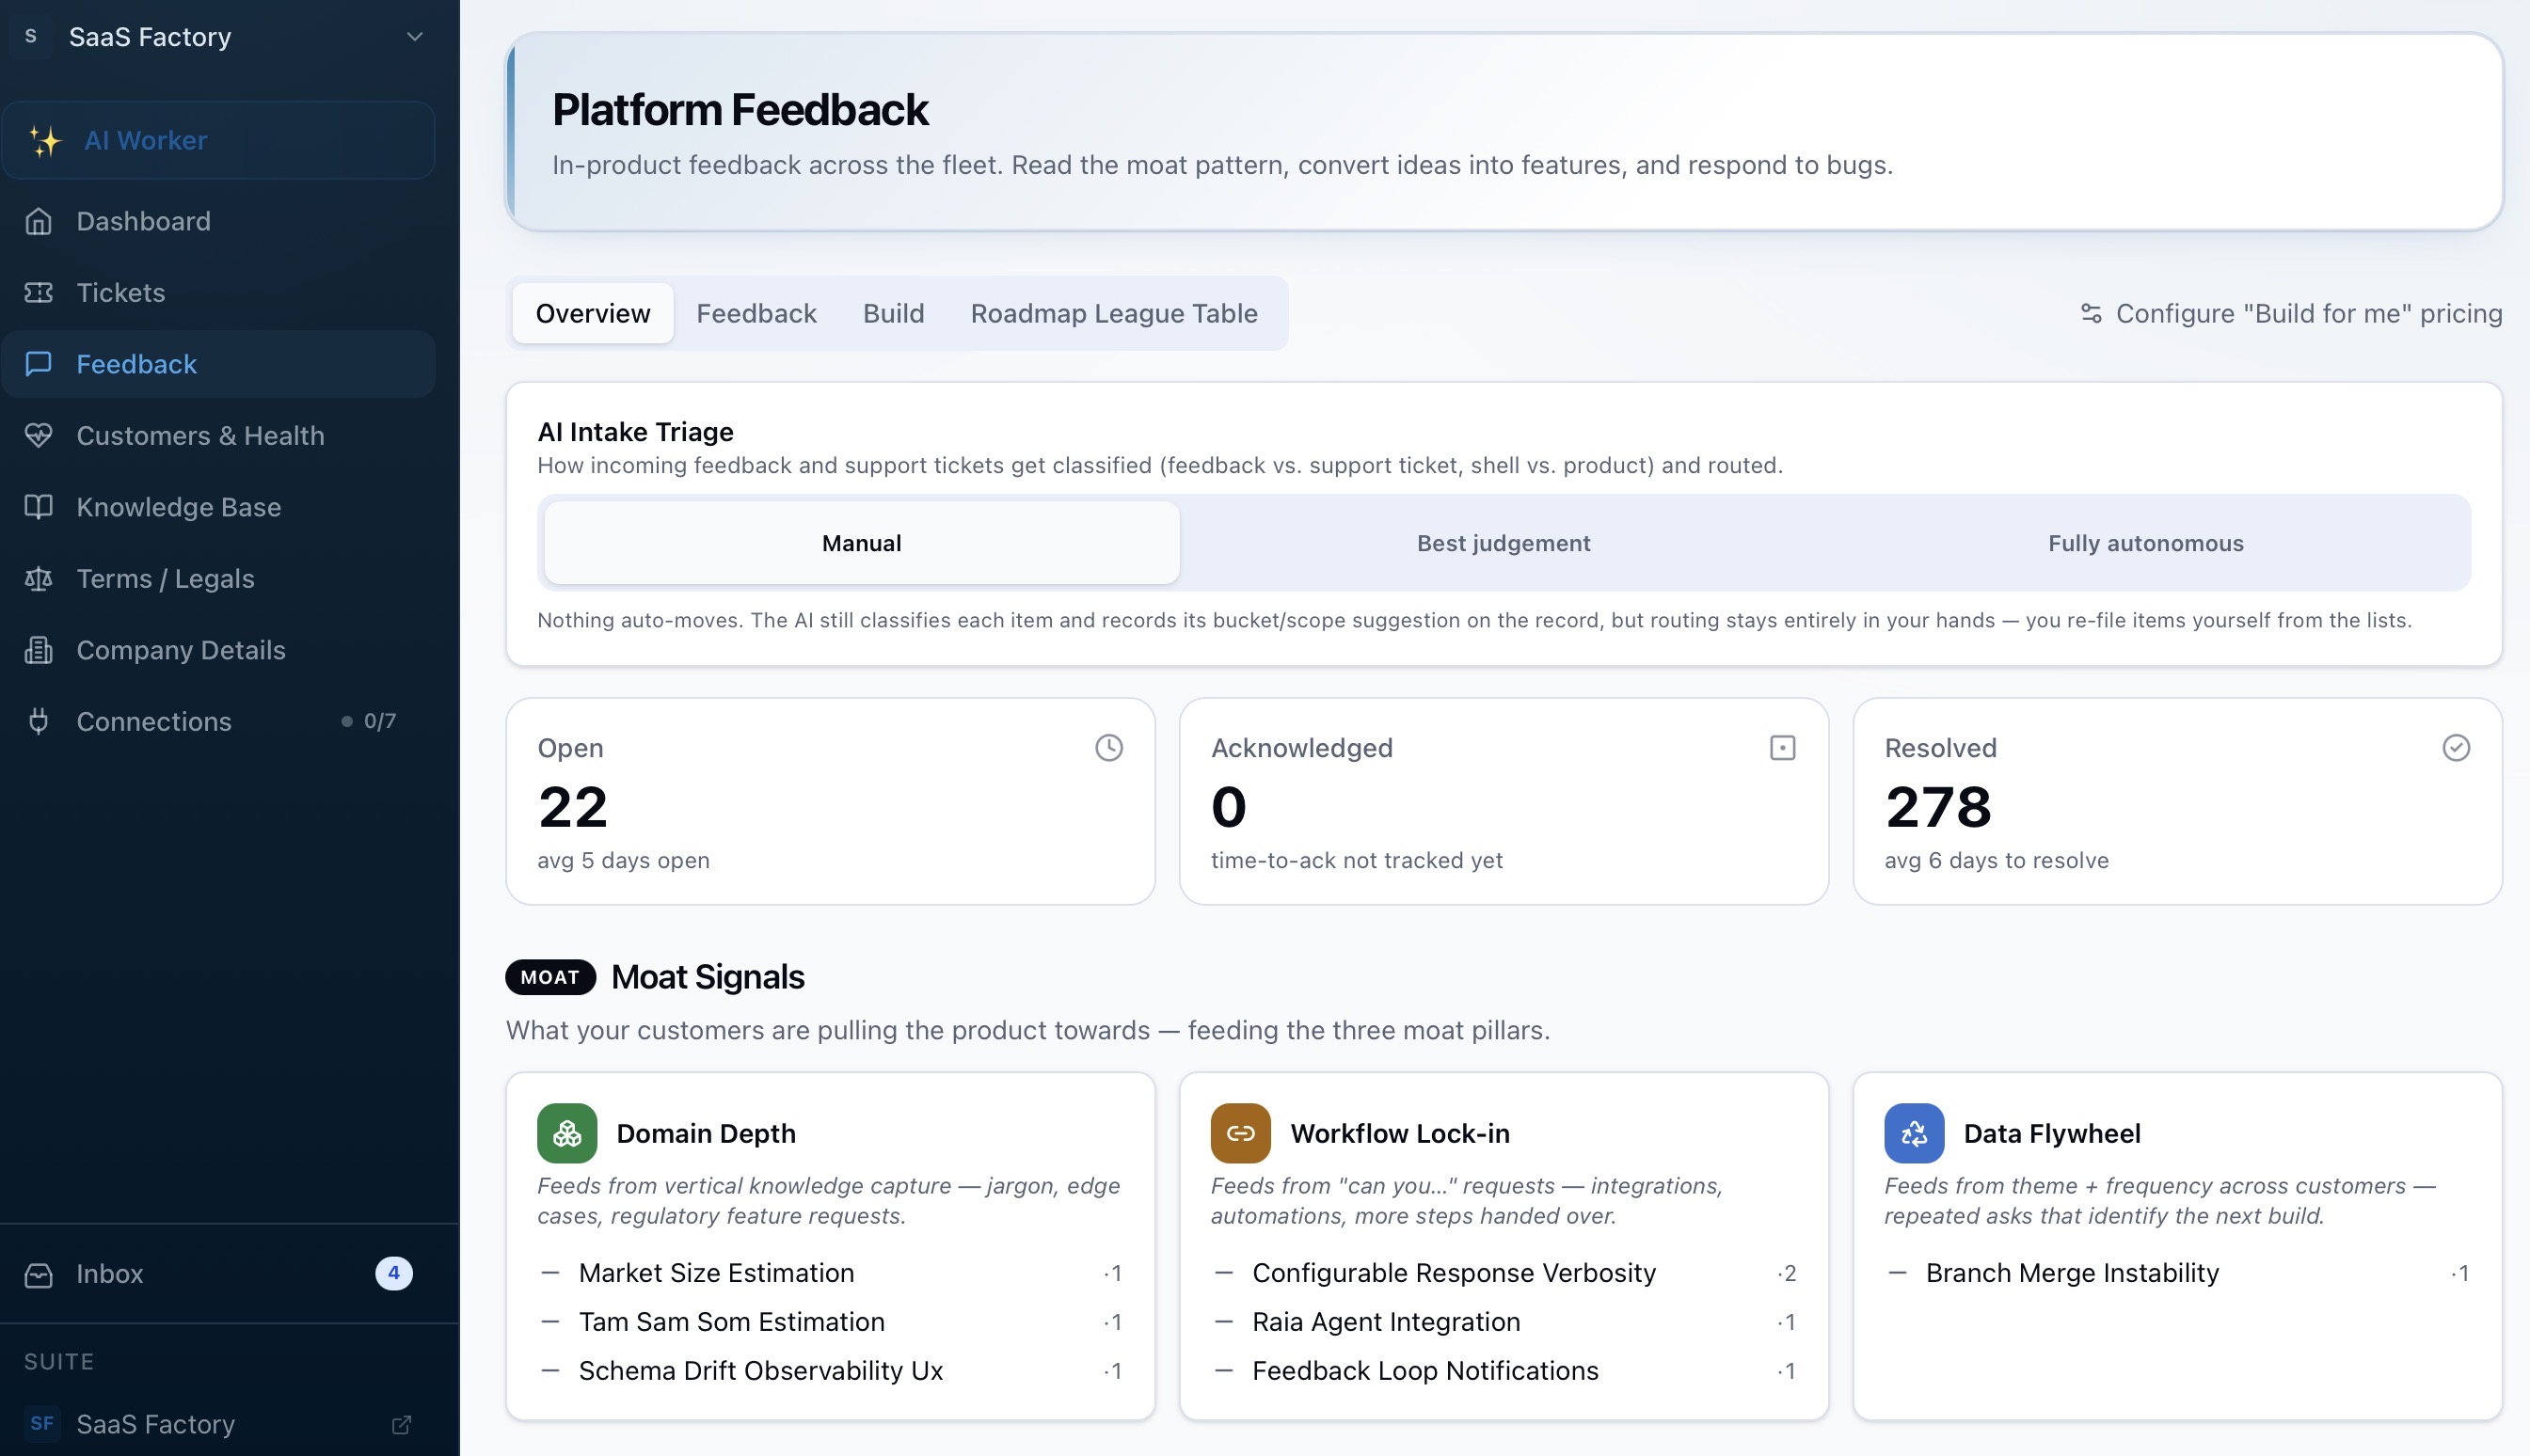This screenshot has width=2530, height=1456.
Task: Switch to the Feedback tab
Action: pyautogui.click(x=756, y=313)
